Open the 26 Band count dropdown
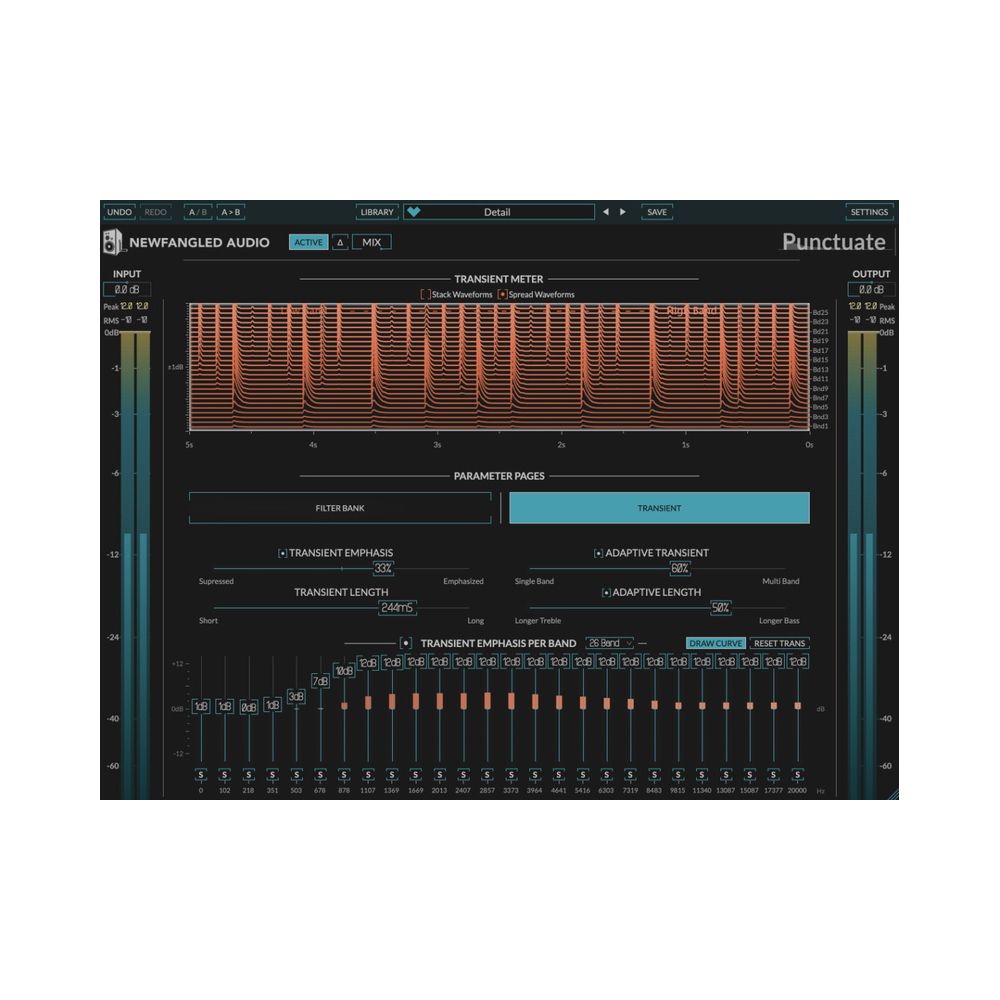This screenshot has width=1000, height=1000. coord(611,643)
